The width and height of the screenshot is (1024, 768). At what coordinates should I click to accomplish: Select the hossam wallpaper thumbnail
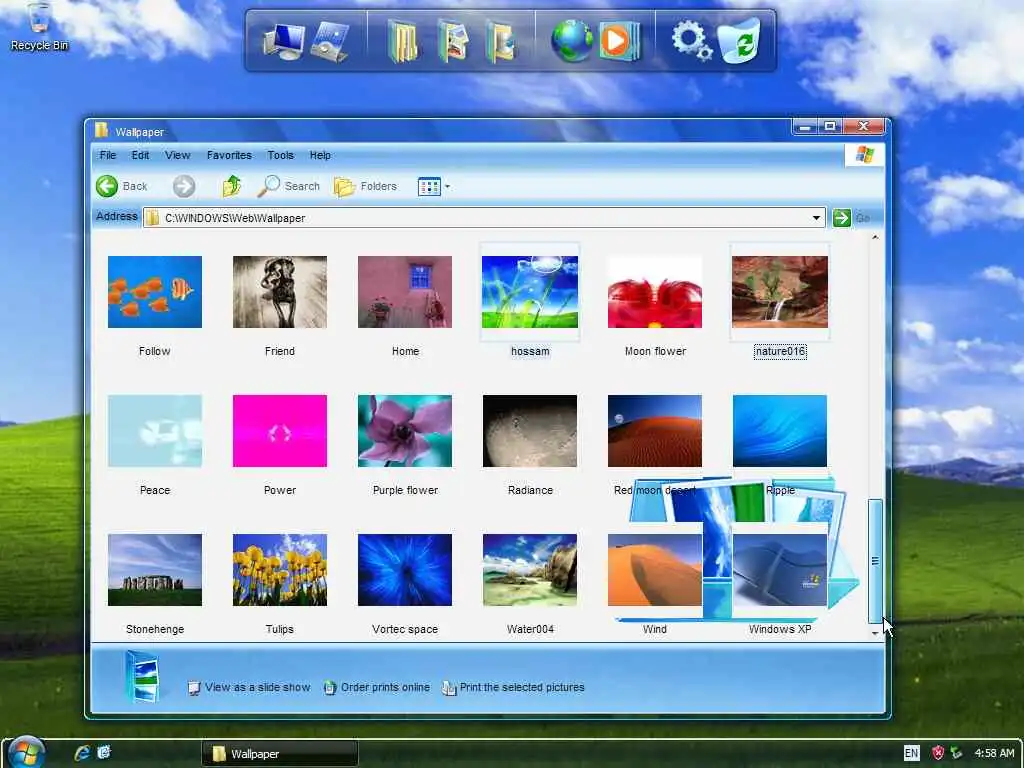(x=530, y=292)
